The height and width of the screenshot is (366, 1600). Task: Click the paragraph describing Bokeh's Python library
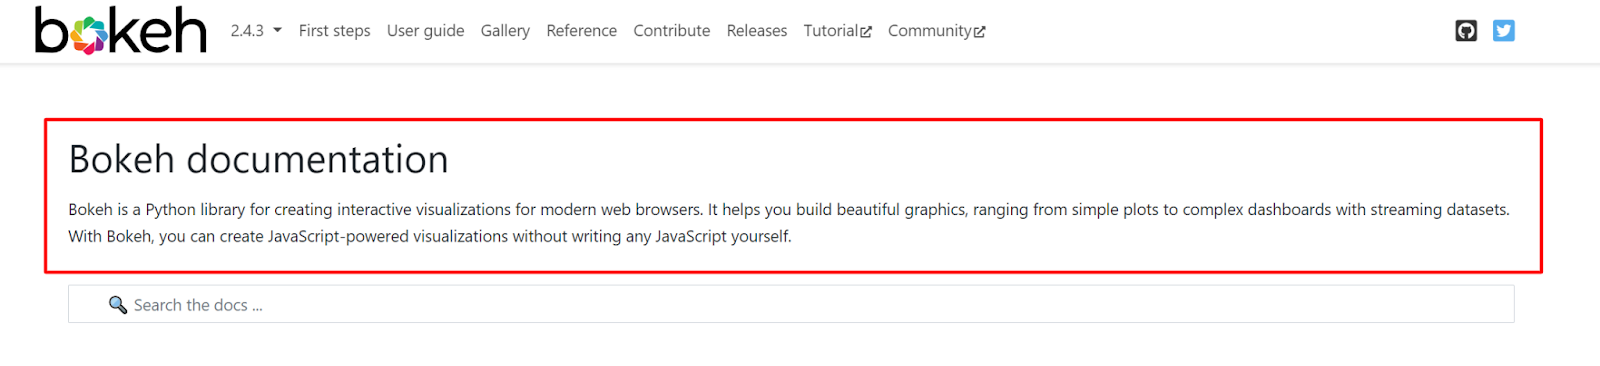(789, 223)
